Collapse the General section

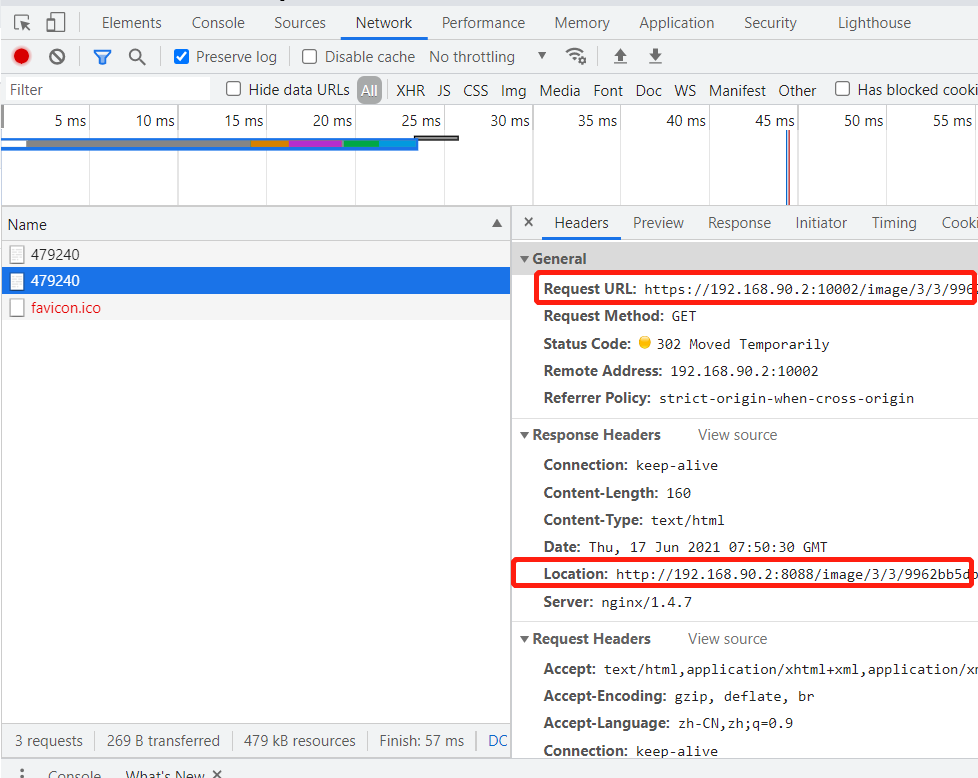coord(525,259)
